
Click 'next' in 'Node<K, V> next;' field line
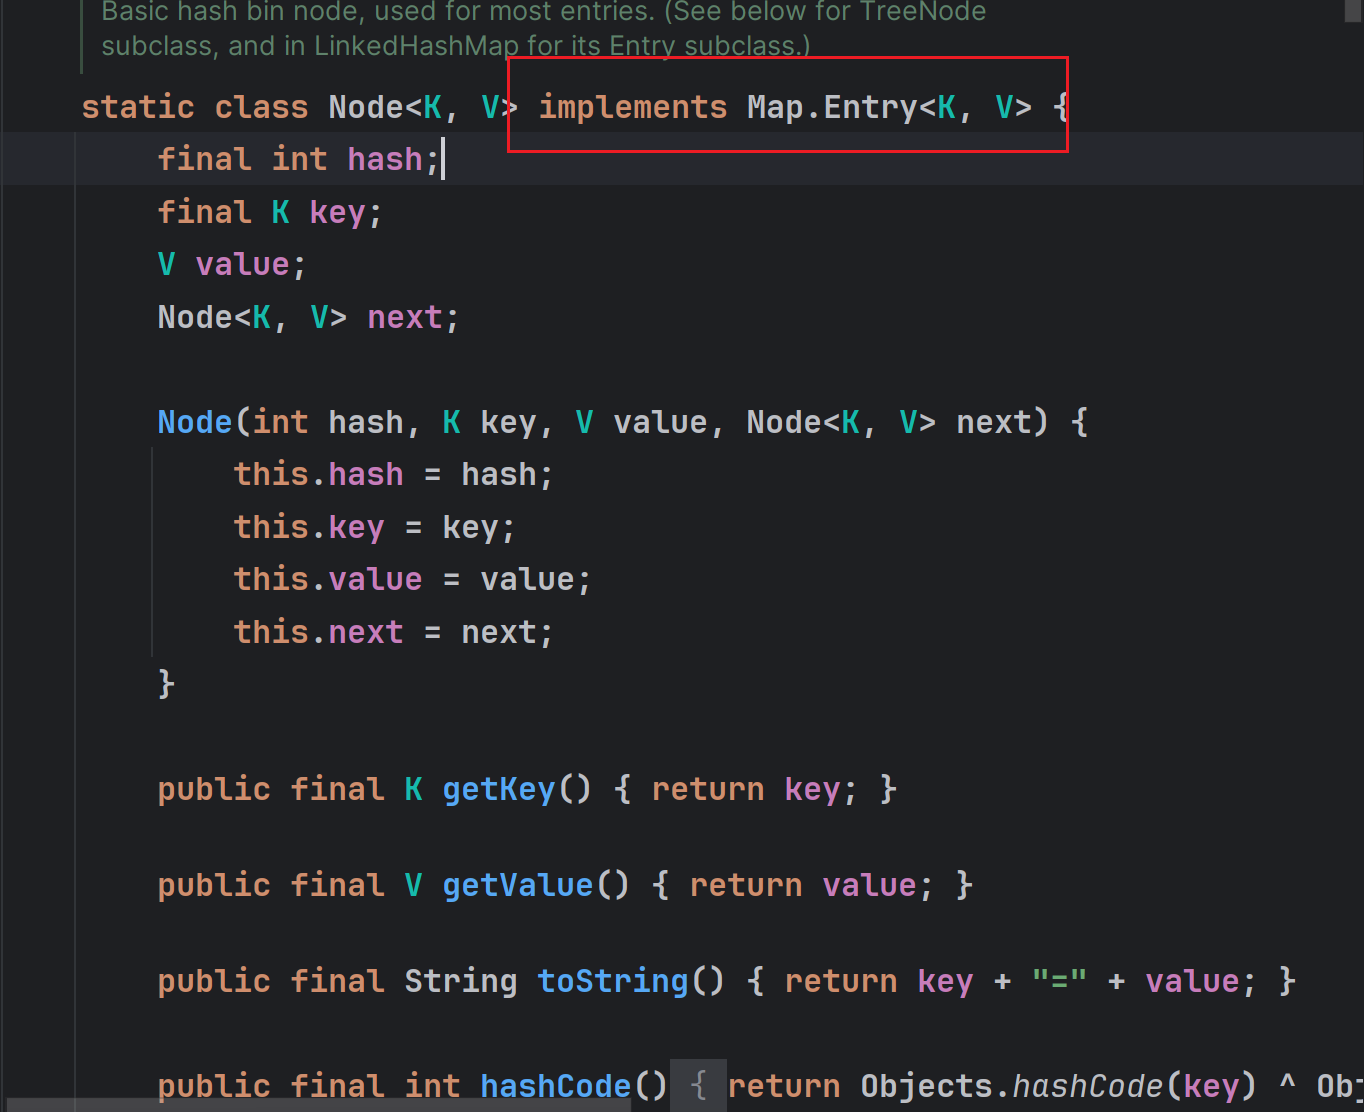tap(404, 317)
